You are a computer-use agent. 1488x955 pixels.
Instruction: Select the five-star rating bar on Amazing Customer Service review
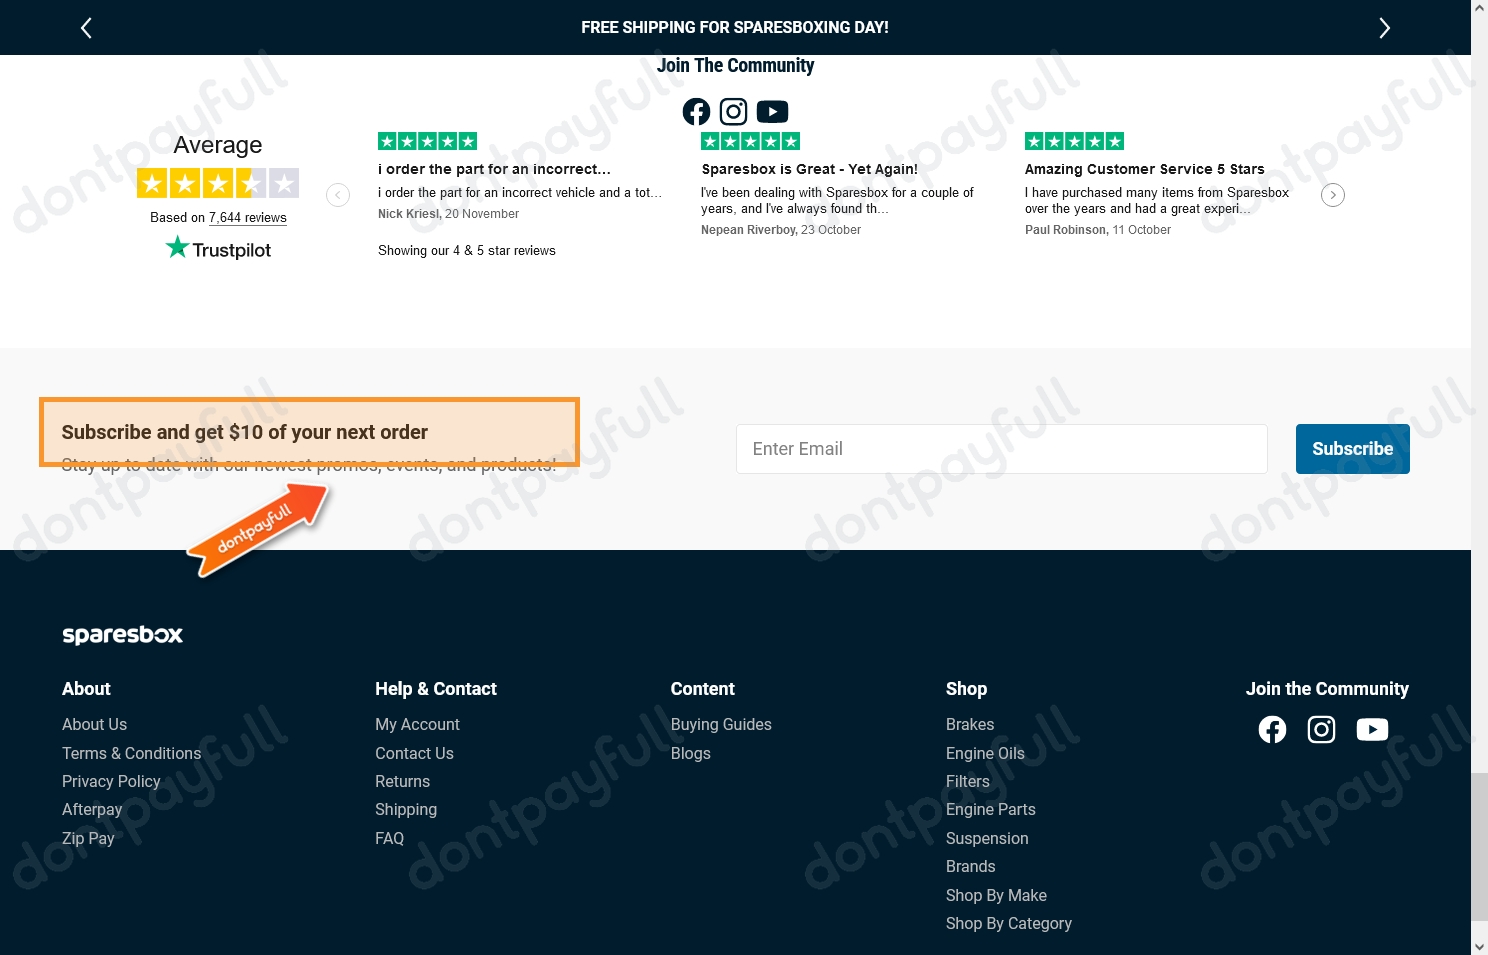1074,140
